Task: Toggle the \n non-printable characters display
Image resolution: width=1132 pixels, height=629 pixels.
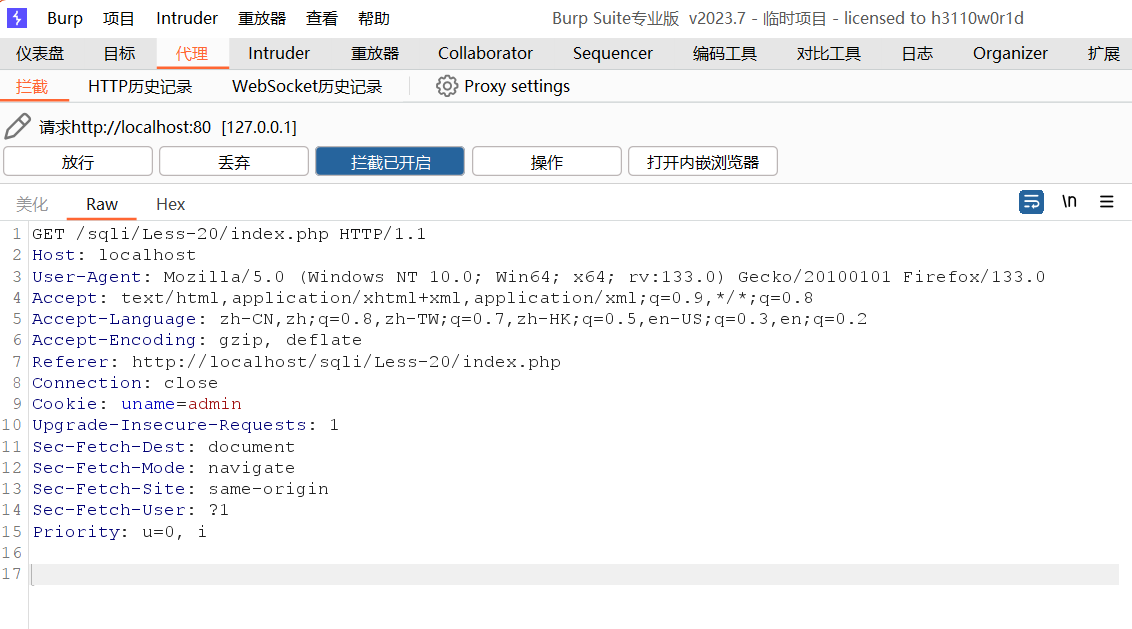Action: [1069, 201]
